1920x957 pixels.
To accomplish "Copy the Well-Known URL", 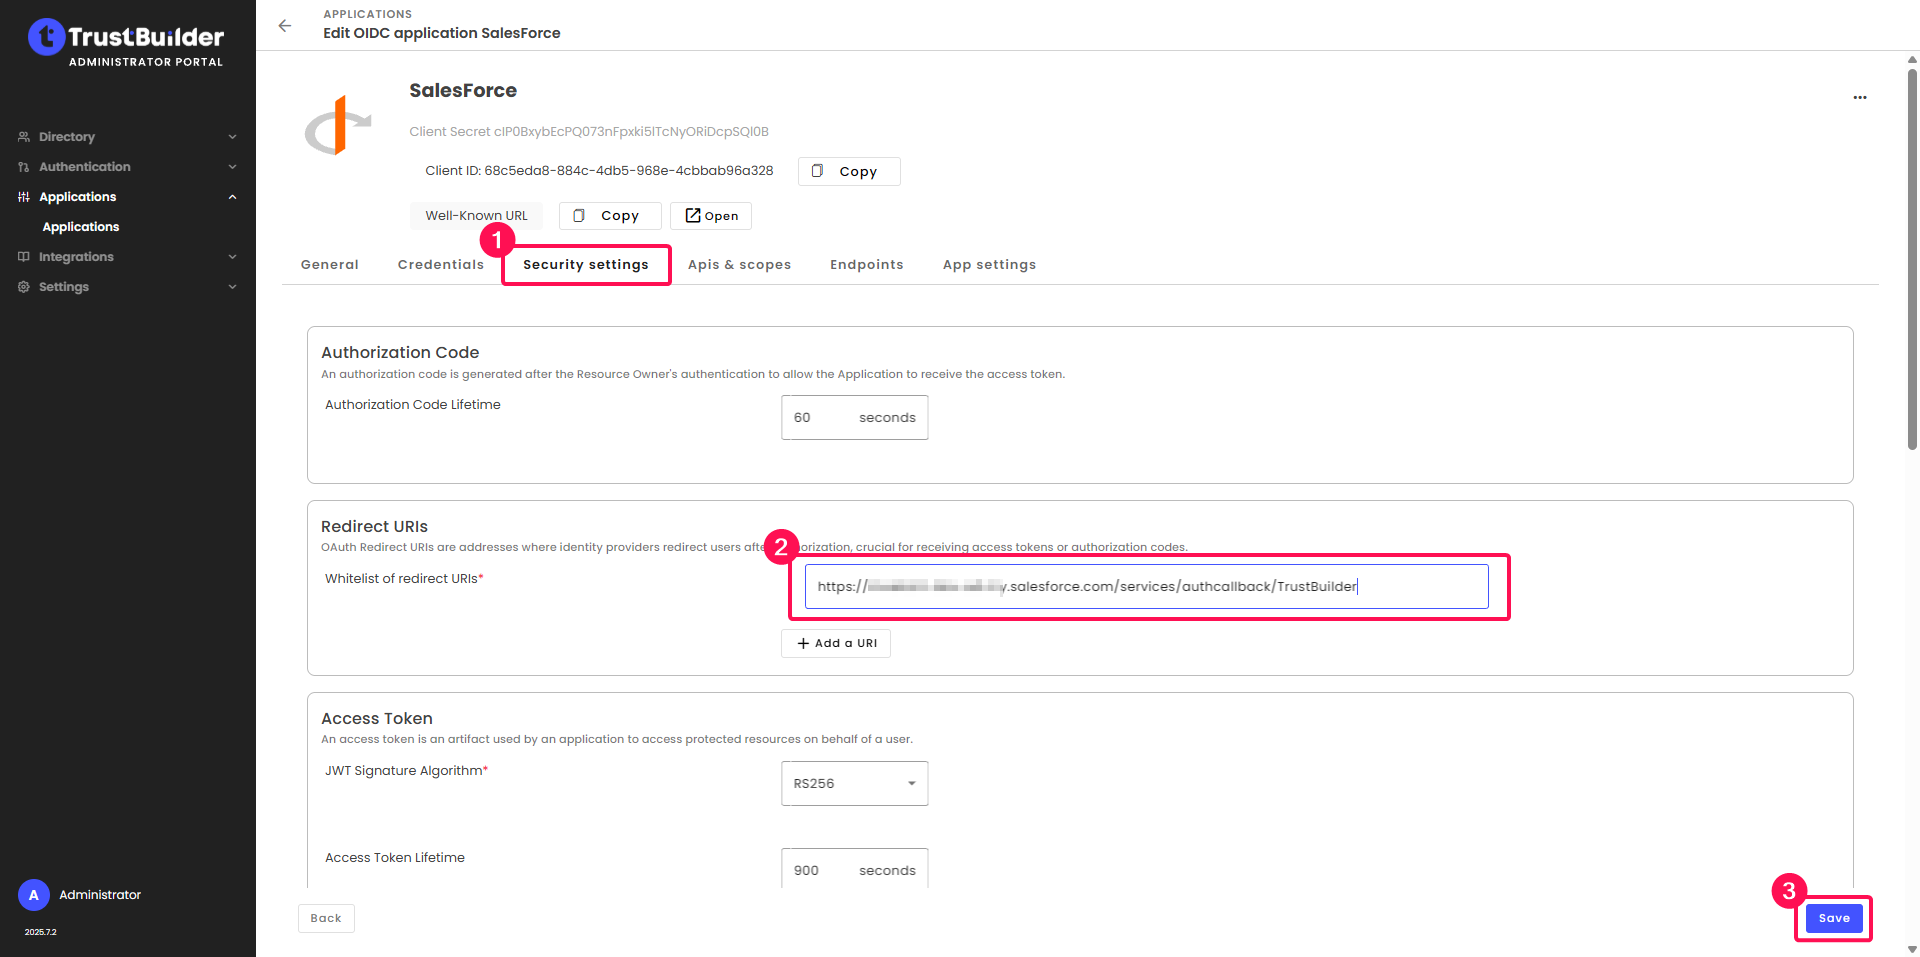I will pyautogui.click(x=609, y=216).
